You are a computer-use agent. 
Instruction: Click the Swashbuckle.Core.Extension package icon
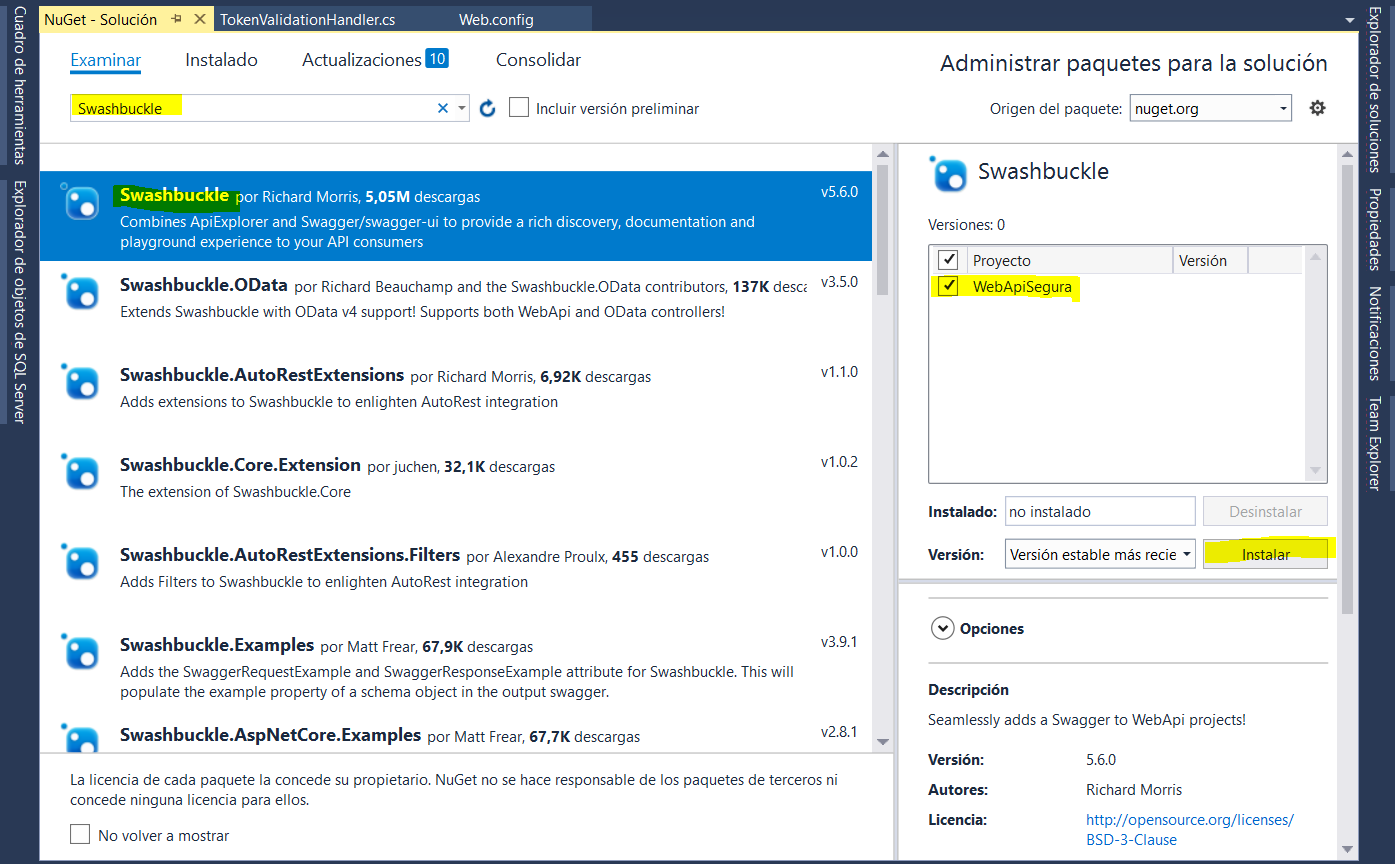pyautogui.click(x=81, y=472)
